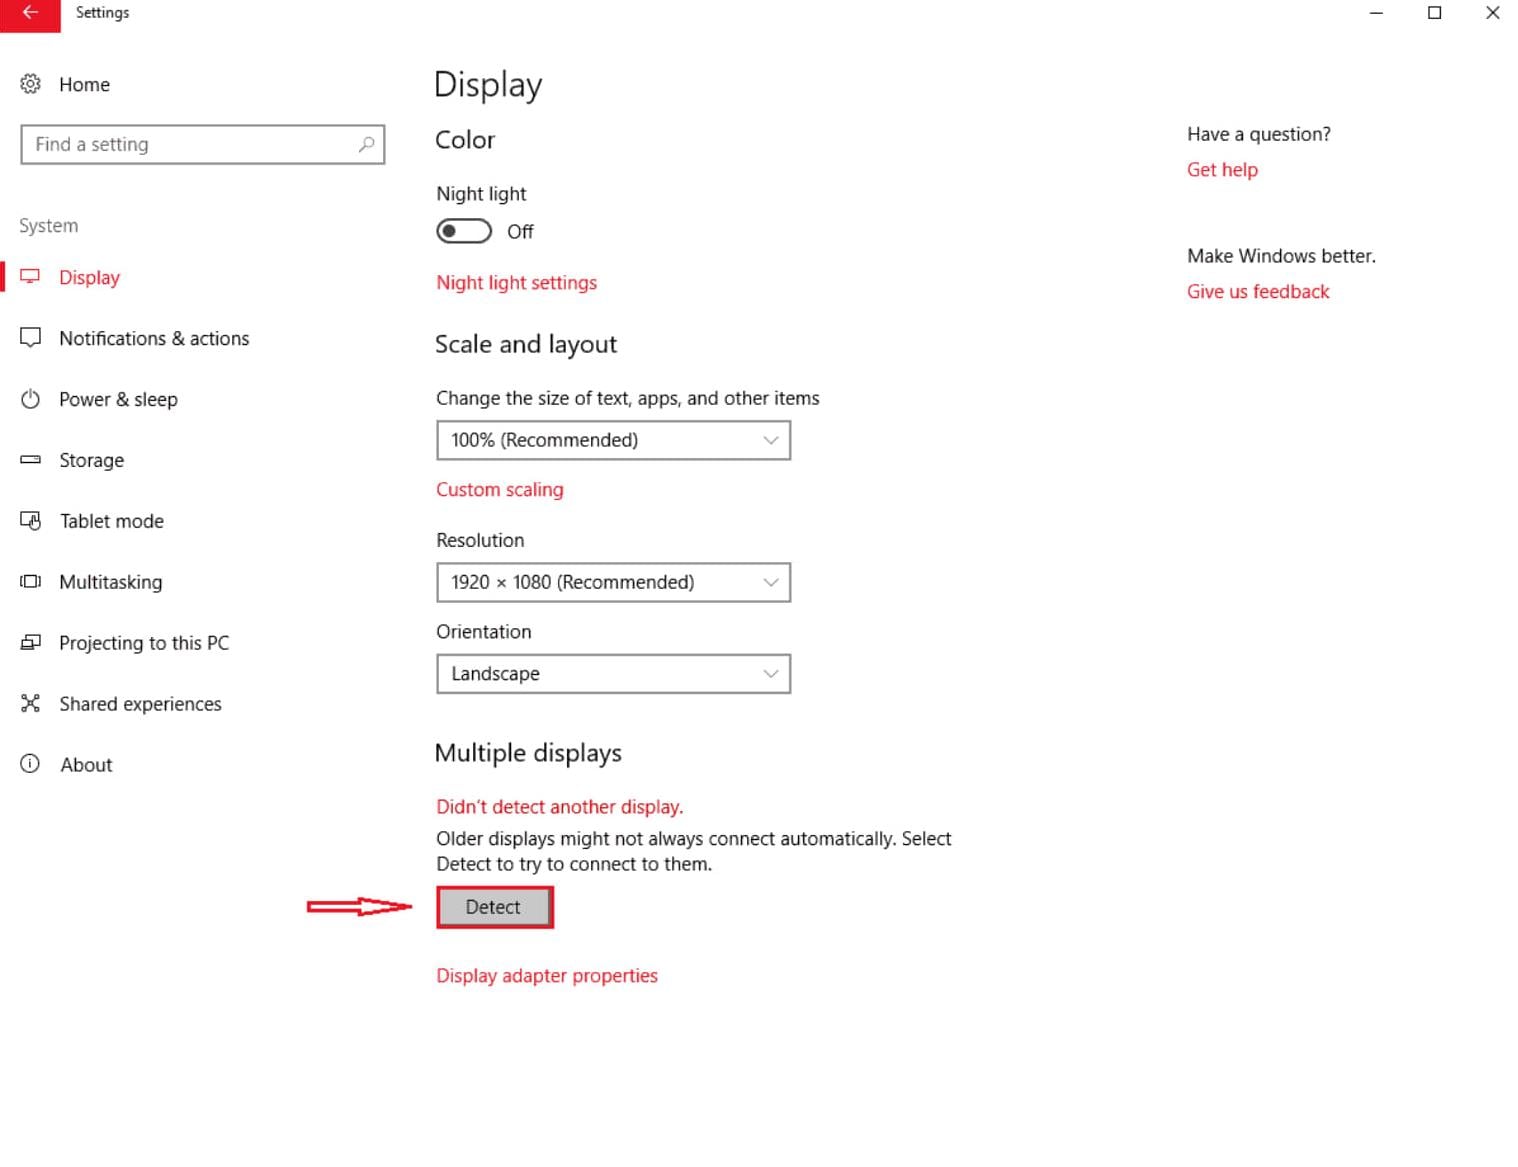This screenshot has width=1518, height=1167.
Task: Click the 'Make Windows better.' text
Action: [1281, 256]
